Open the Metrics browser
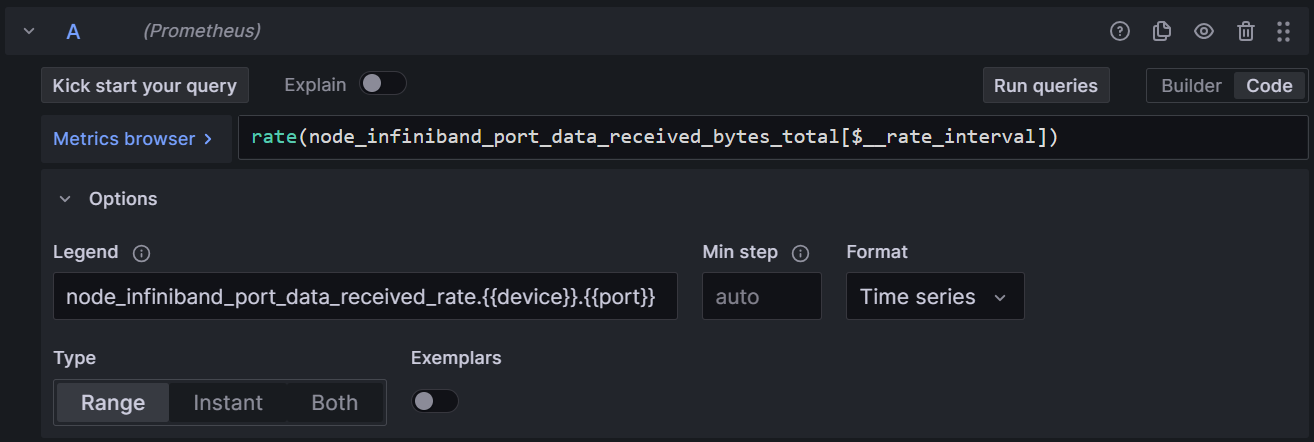The width and height of the screenshot is (1314, 442). click(133, 139)
